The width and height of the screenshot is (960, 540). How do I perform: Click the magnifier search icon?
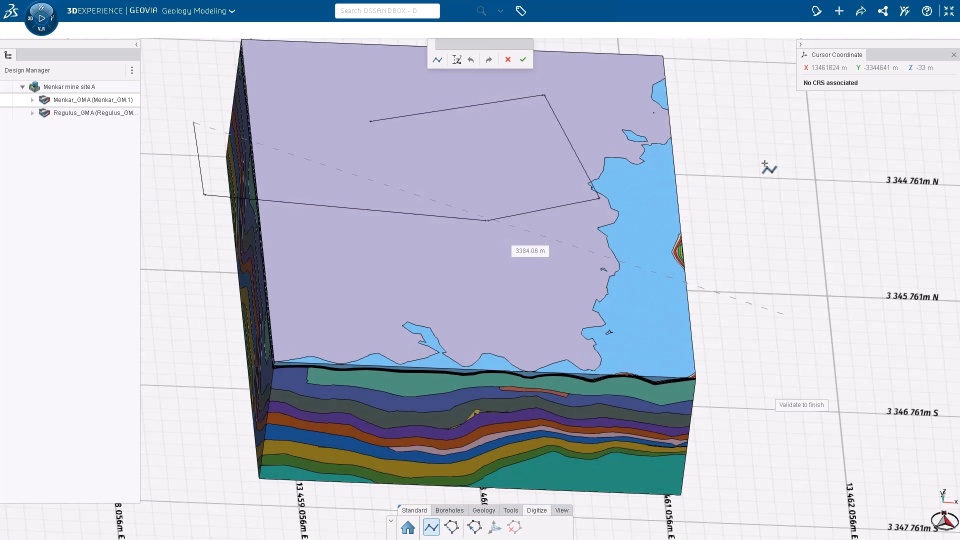coord(481,11)
